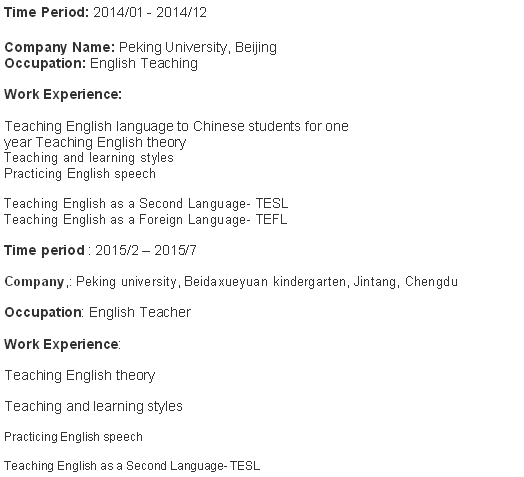The image size is (524, 477).
Task: Click the last 'Practicing English speech' line
Action: click(x=74, y=437)
